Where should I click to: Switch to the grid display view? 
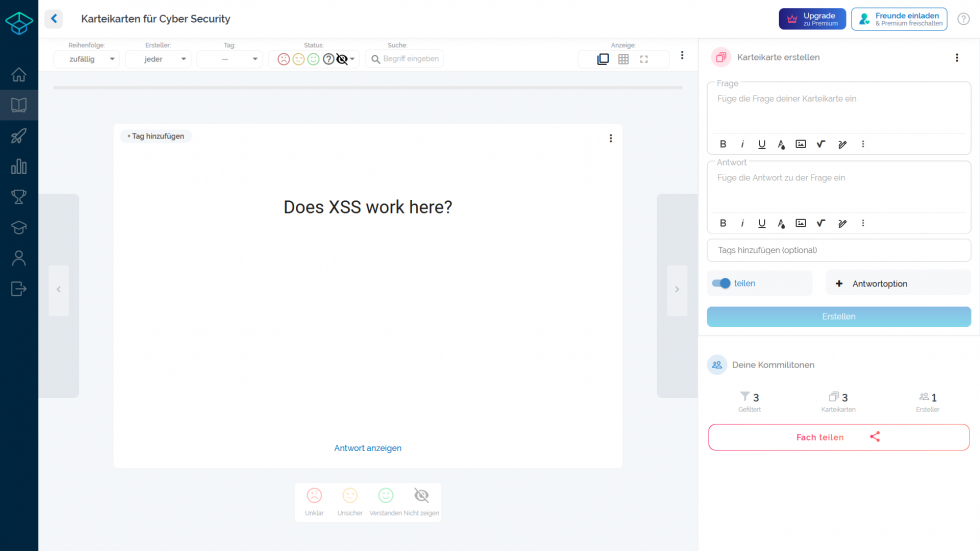[x=623, y=60]
